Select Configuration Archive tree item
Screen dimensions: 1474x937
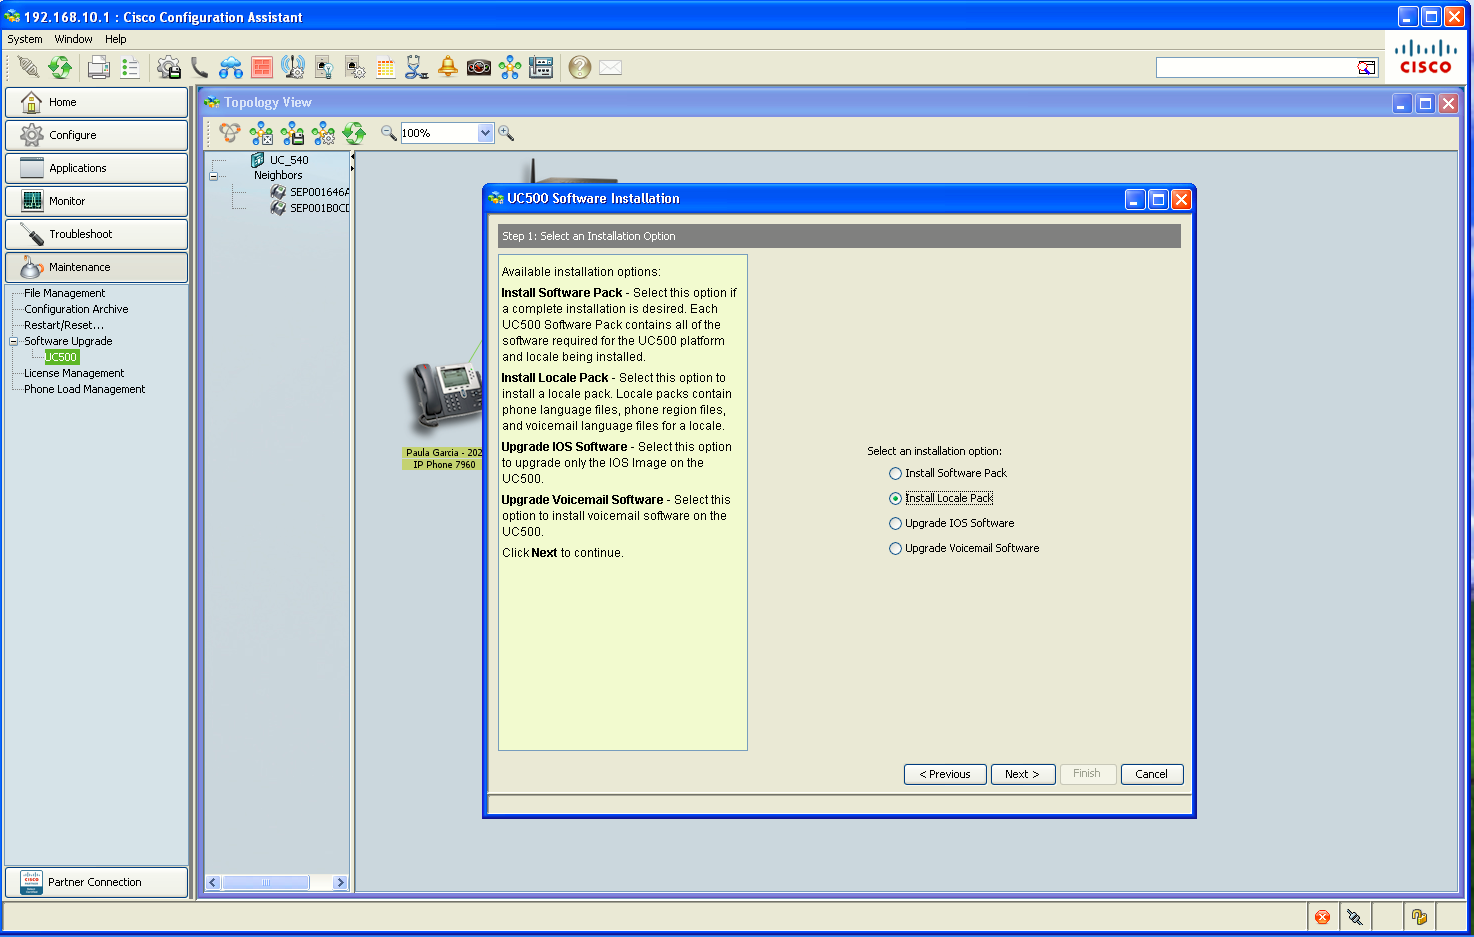(x=76, y=309)
